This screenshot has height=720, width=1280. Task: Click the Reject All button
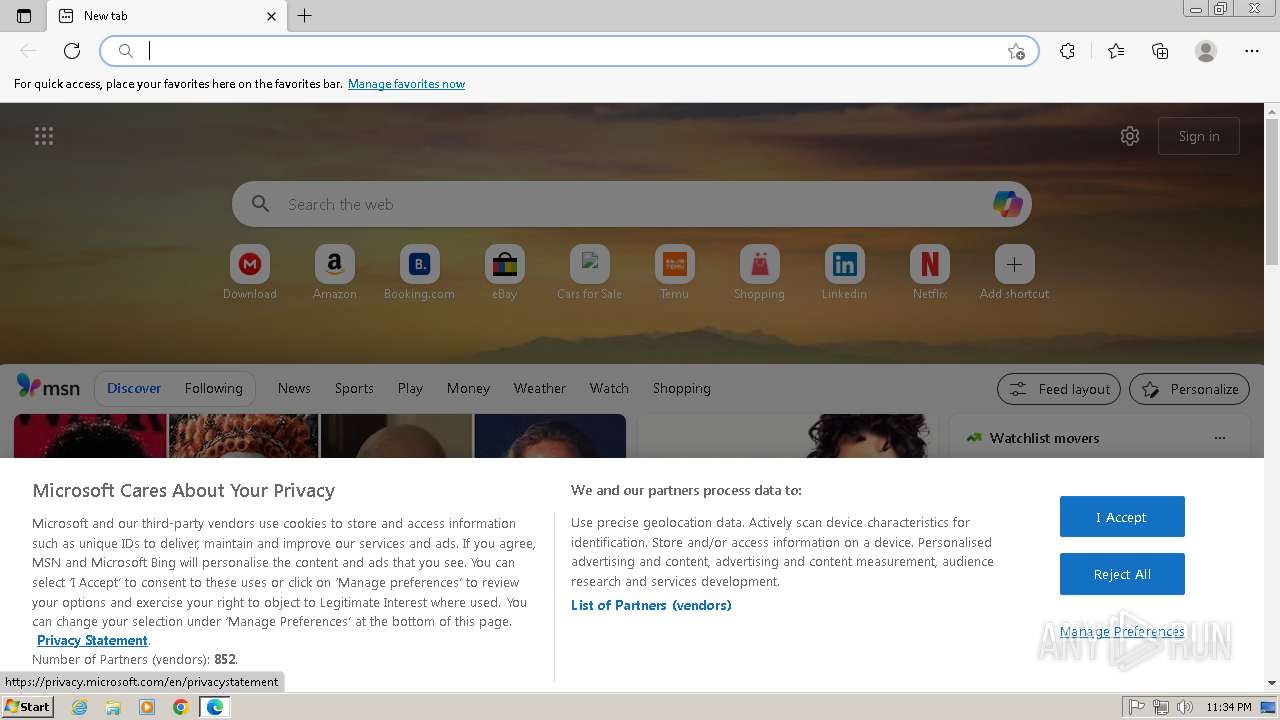coord(1122,574)
